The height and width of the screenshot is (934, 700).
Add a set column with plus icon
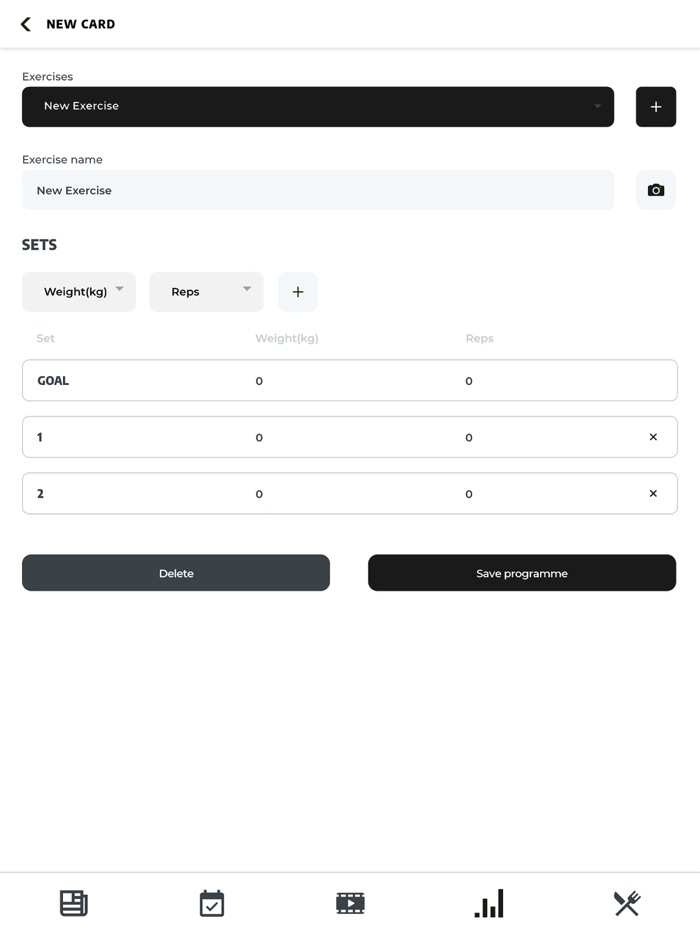pyautogui.click(x=297, y=292)
